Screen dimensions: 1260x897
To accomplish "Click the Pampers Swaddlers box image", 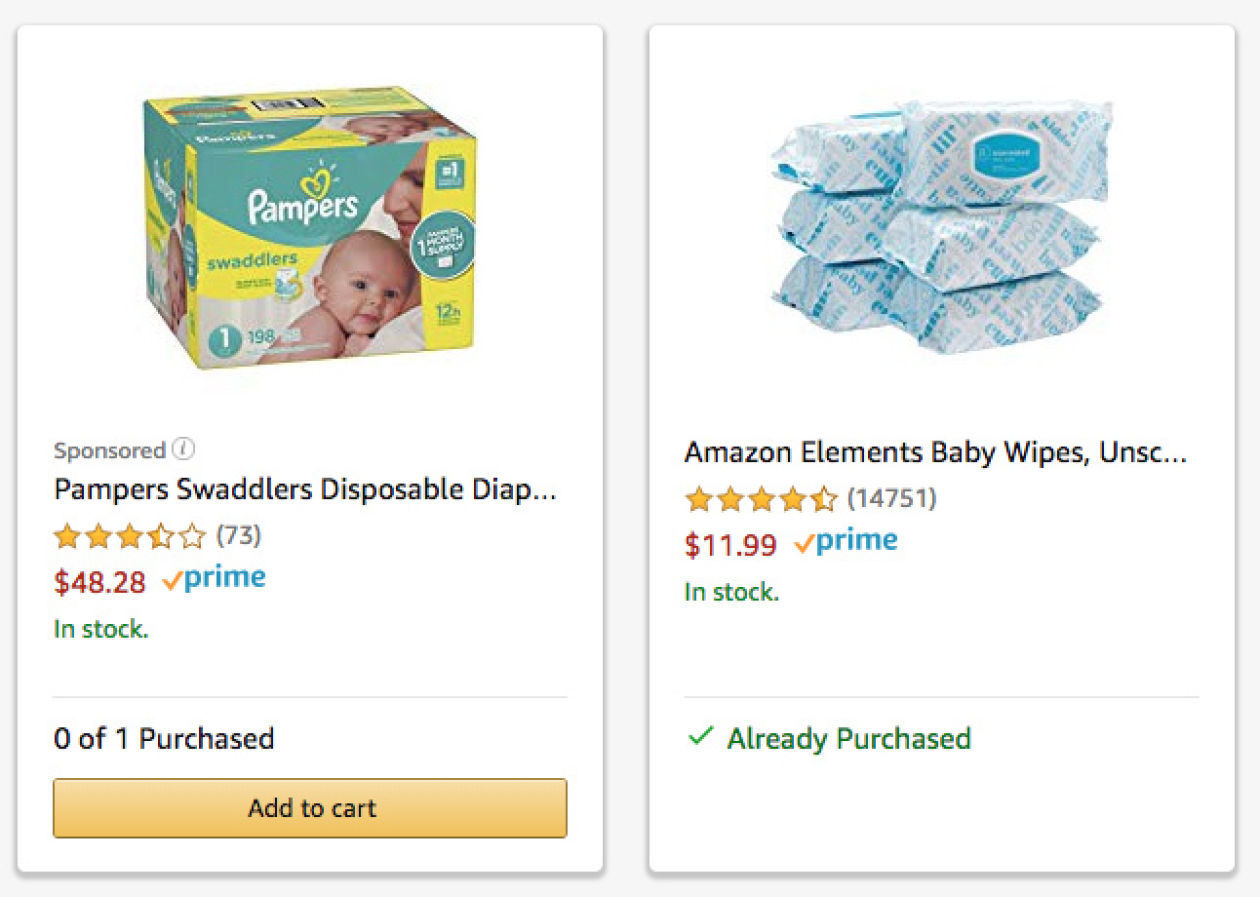I will pos(310,228).
